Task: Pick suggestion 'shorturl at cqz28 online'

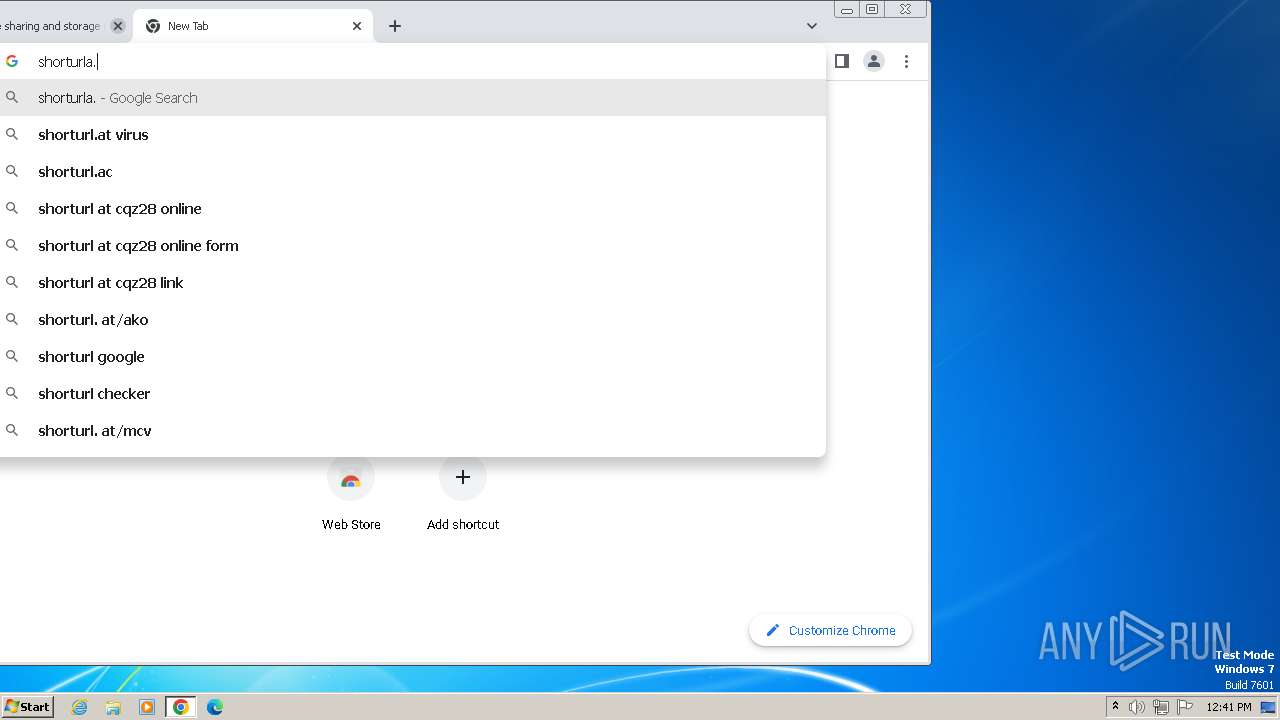Action: pyautogui.click(x=413, y=209)
